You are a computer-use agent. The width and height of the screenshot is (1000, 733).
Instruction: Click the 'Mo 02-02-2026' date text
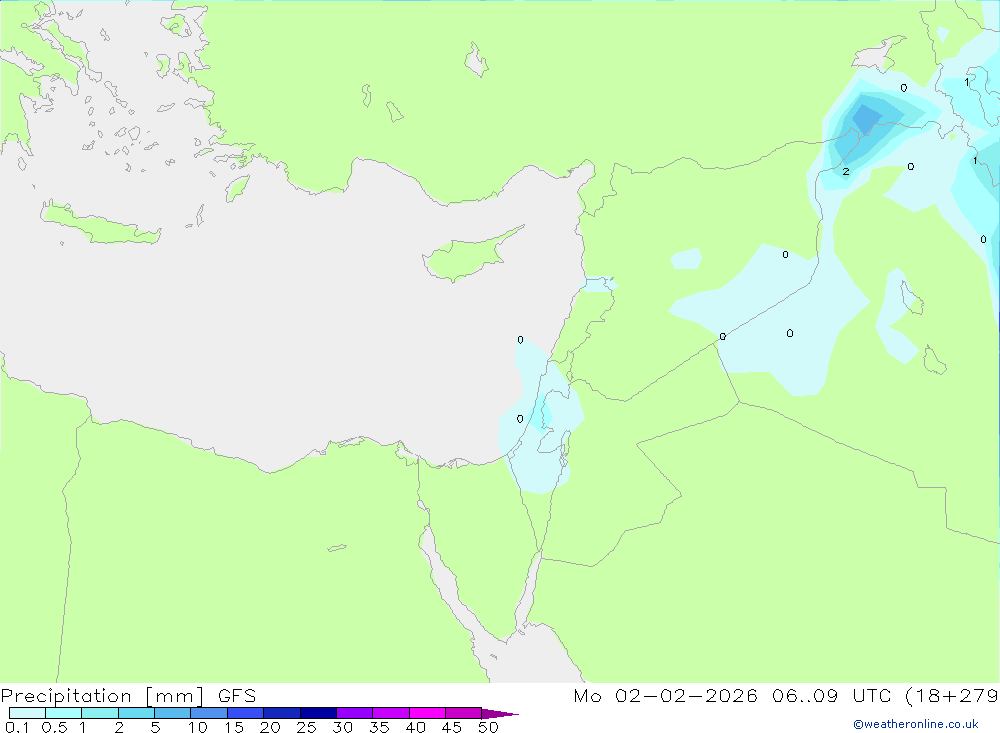click(665, 696)
